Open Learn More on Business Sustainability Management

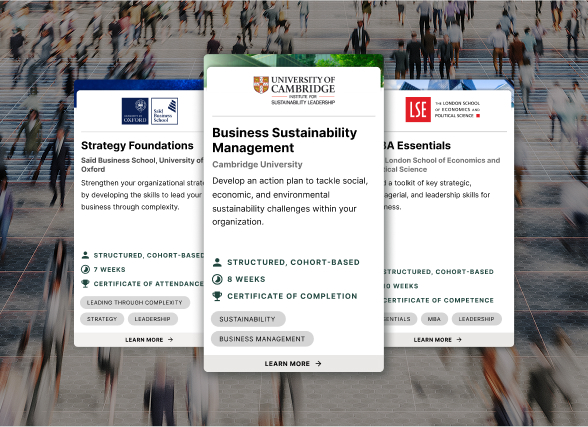pos(294,363)
